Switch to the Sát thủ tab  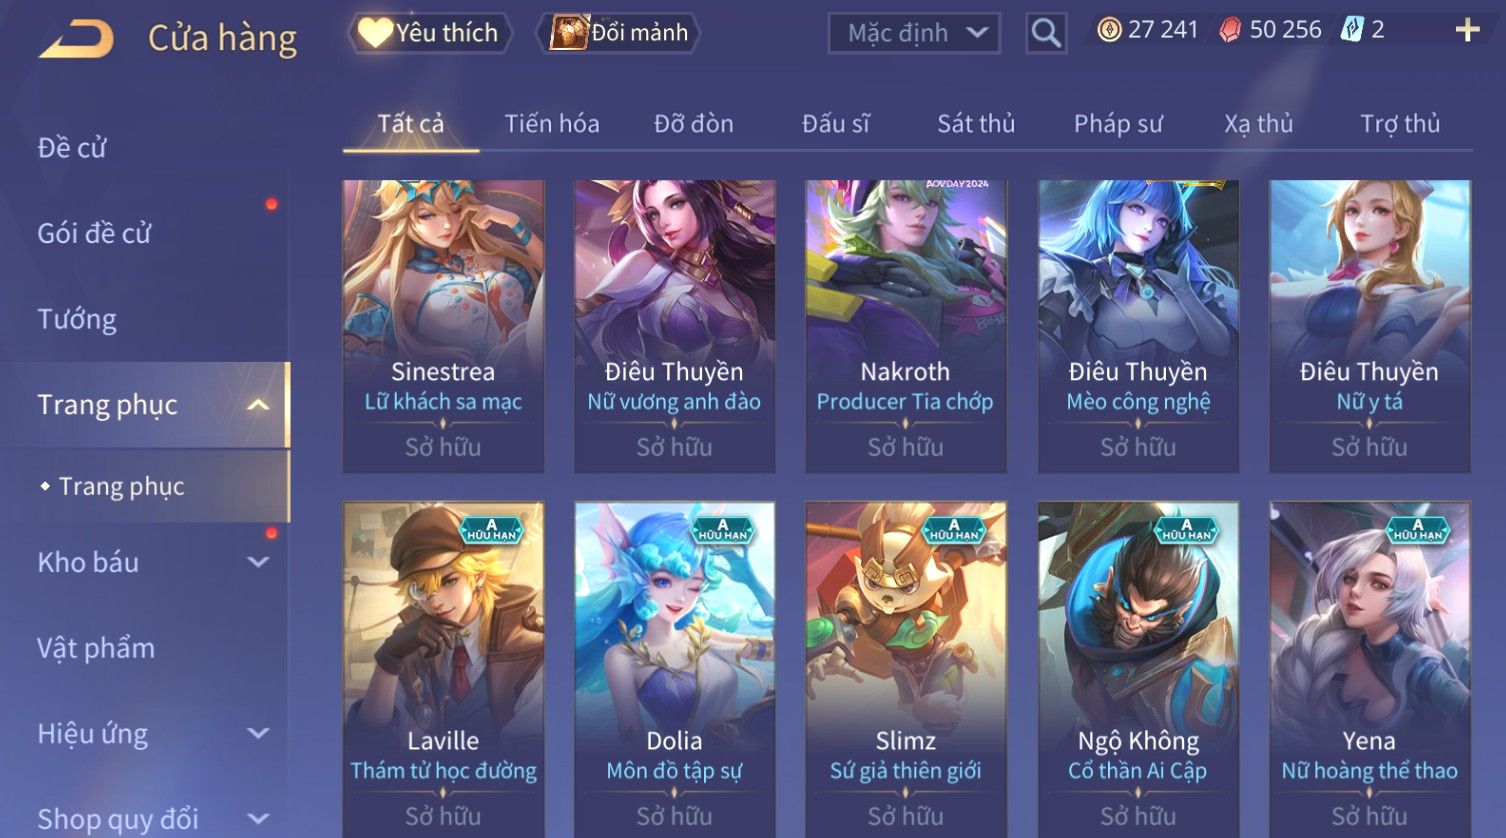click(x=976, y=124)
